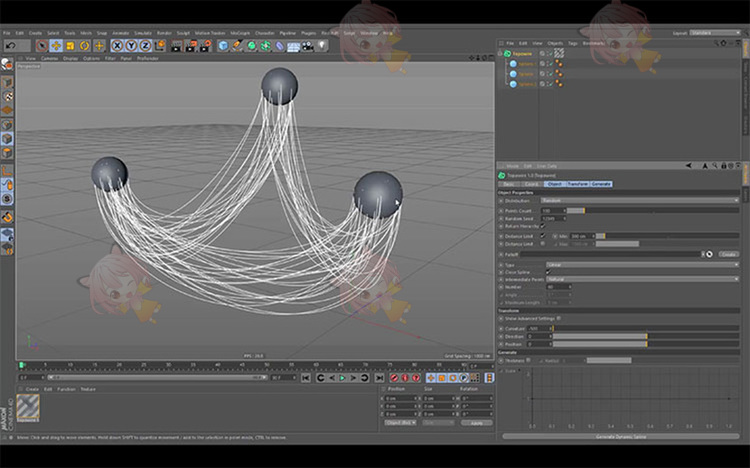Open the Layout dropdown at top right
The height and width of the screenshot is (468, 750).
[715, 33]
